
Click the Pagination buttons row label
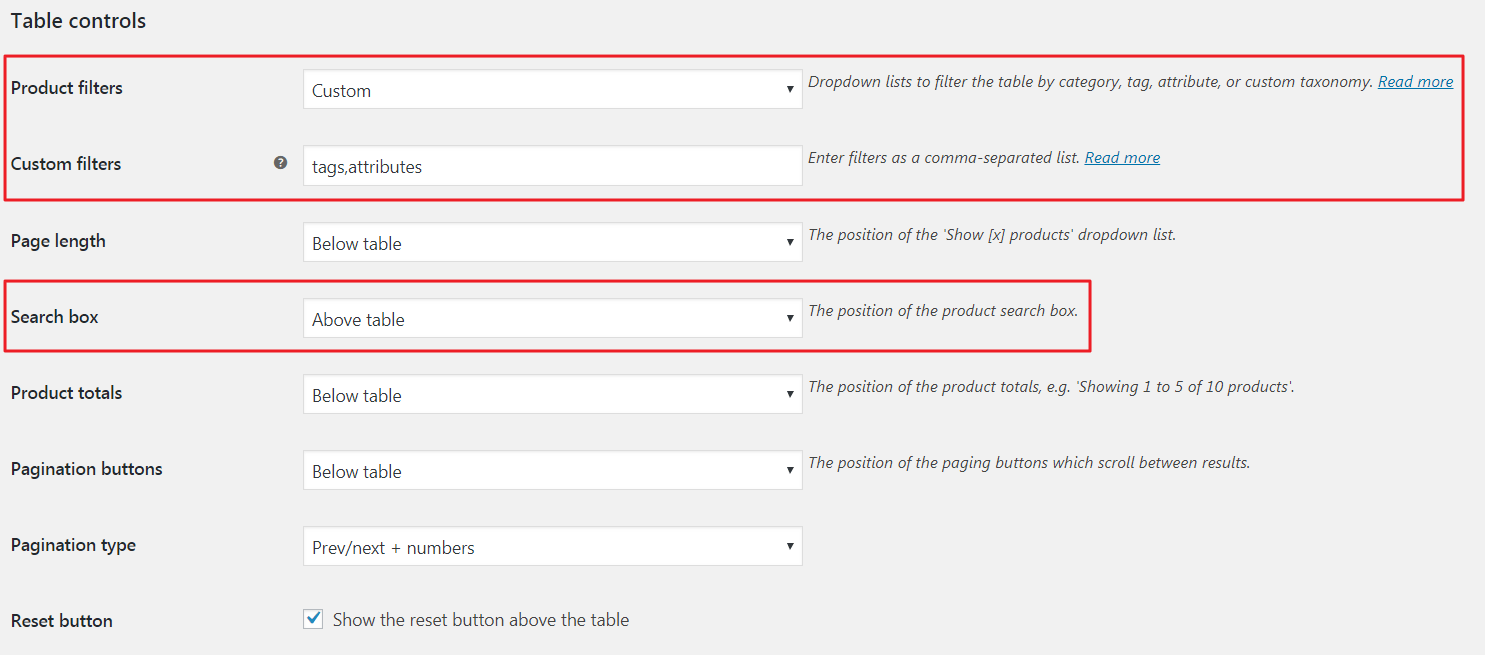pos(87,469)
